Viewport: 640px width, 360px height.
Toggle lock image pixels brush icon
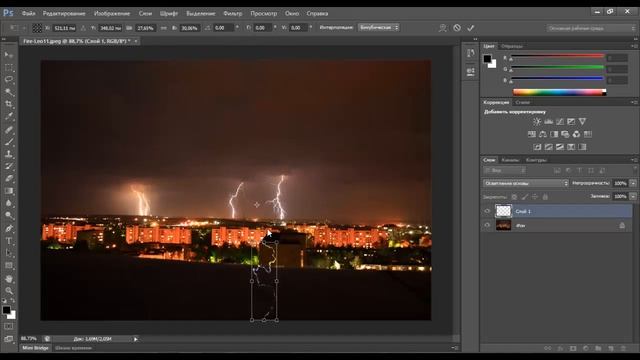[x=524, y=197]
